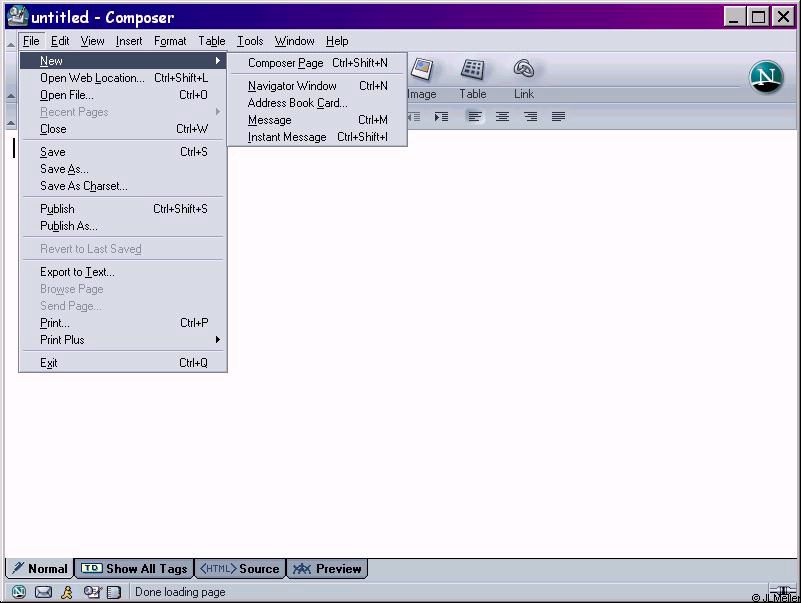Image resolution: width=801 pixels, height=603 pixels.
Task: Switch to the HTML Source tab
Action: [x=240, y=569]
